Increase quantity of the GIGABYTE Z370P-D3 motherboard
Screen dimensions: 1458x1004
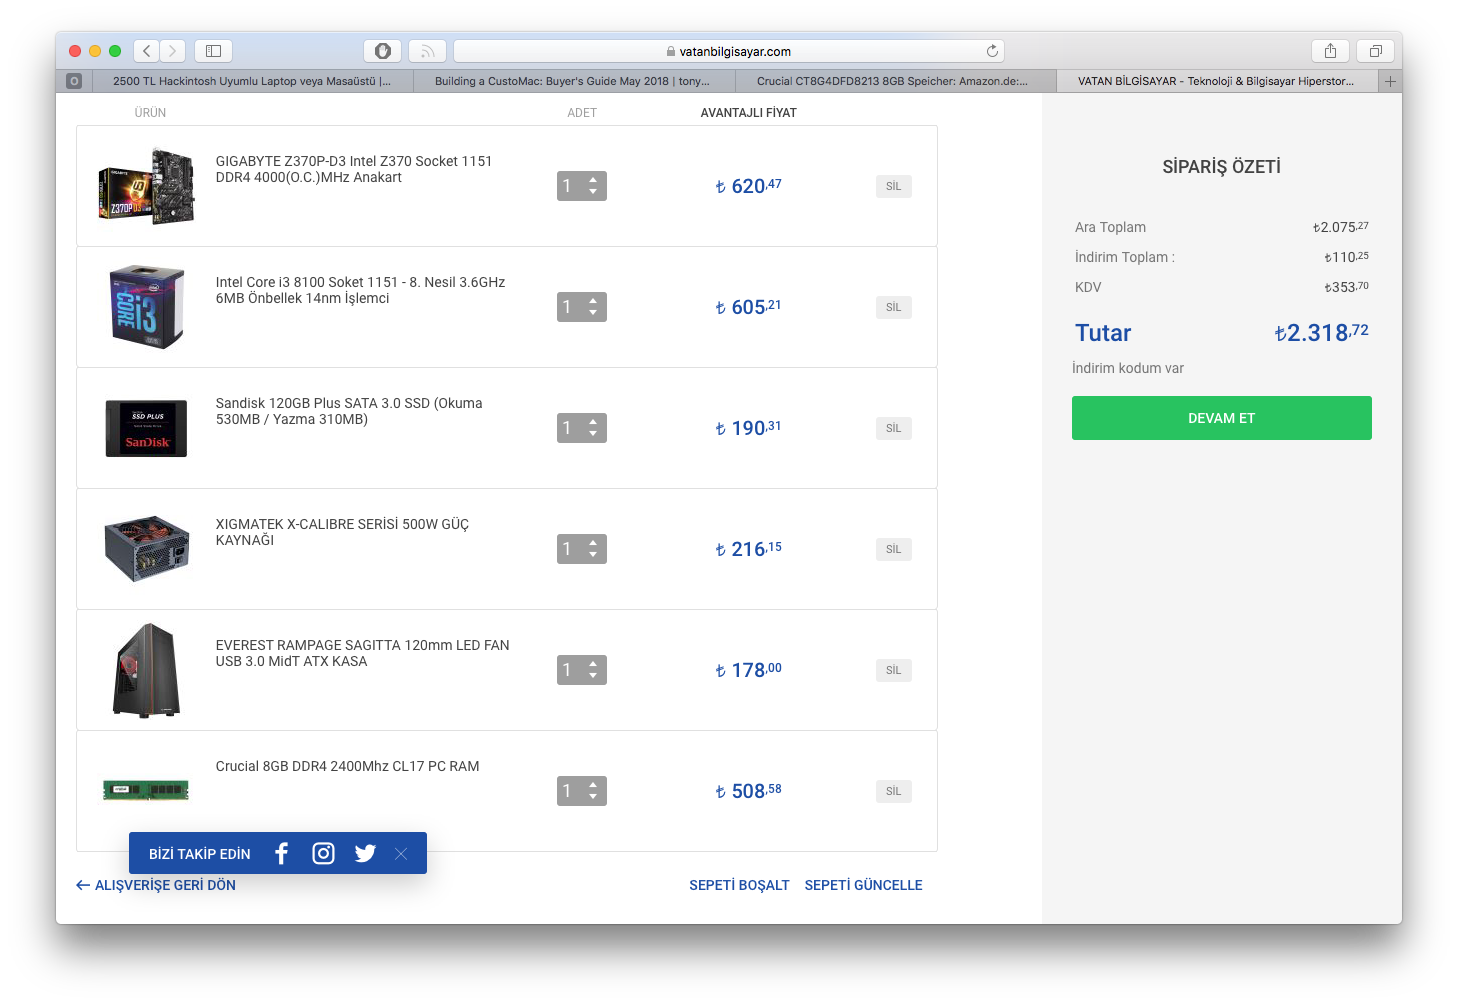595,180
